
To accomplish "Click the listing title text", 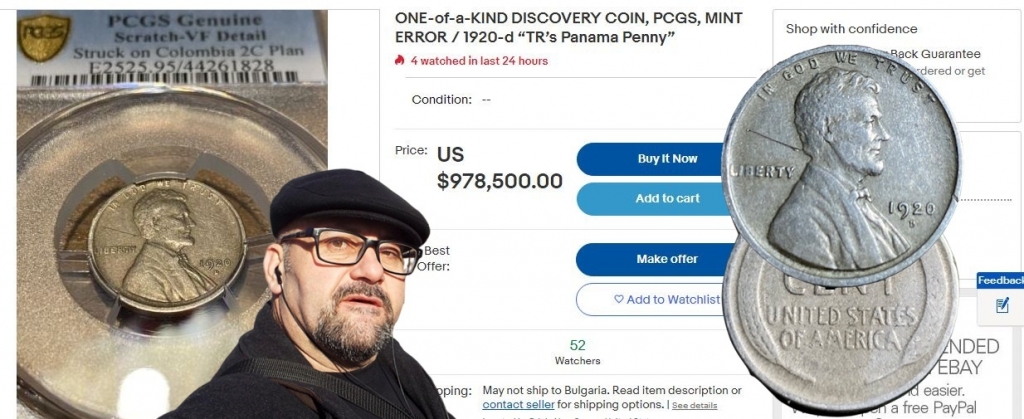I will 568,28.
